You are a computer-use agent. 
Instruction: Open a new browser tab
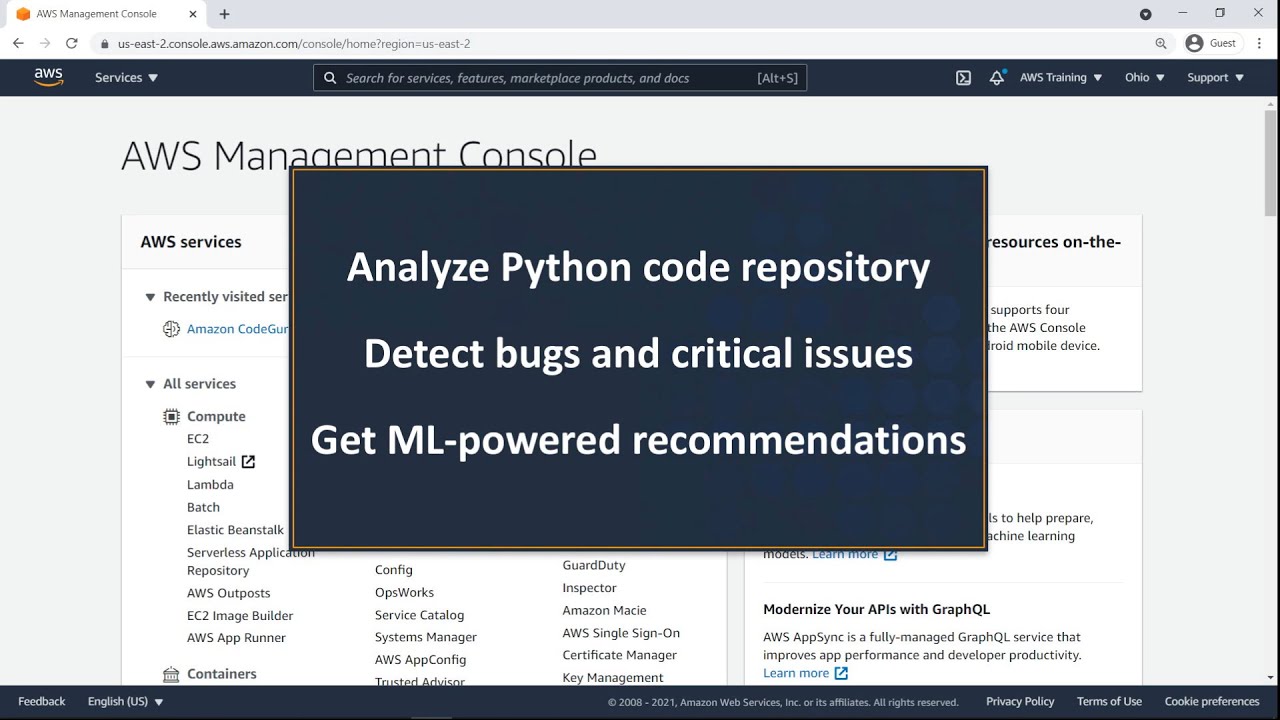tap(224, 14)
